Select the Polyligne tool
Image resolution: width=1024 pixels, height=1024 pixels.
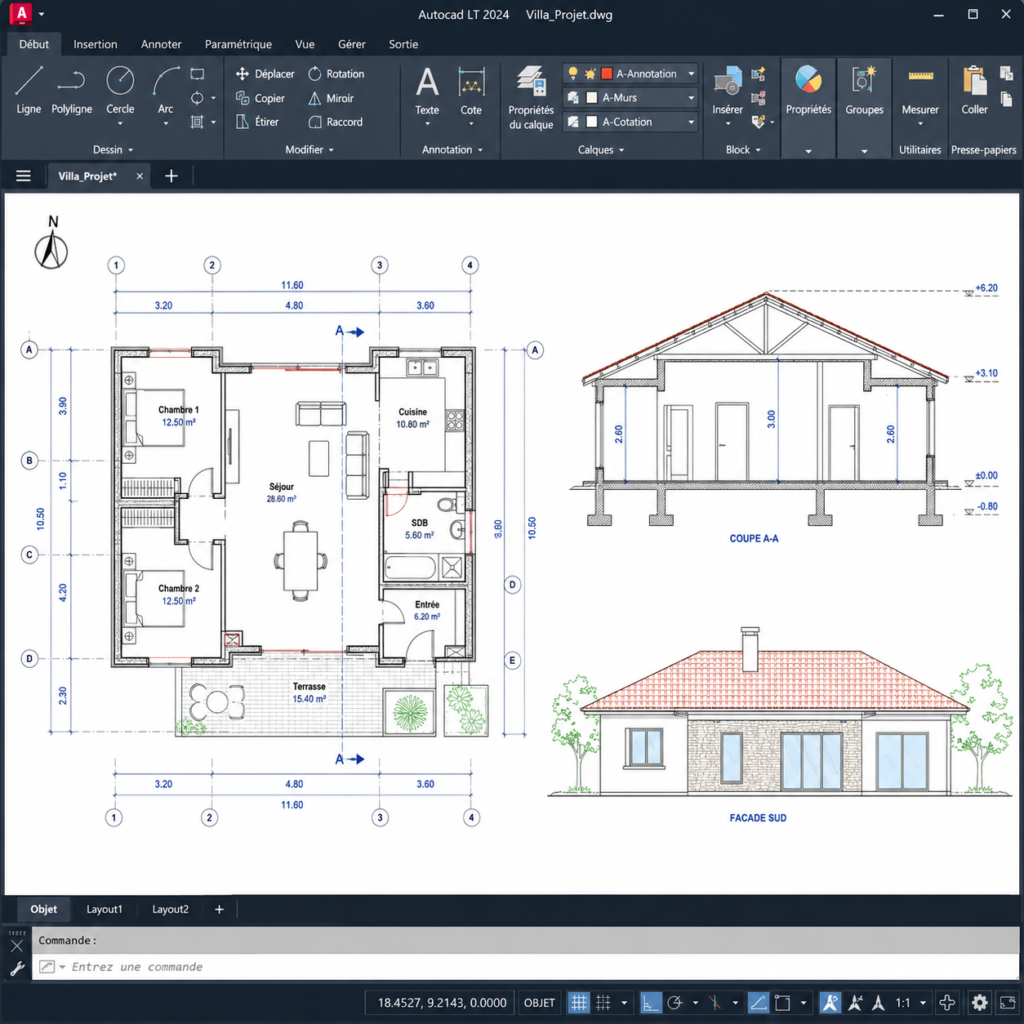point(71,90)
